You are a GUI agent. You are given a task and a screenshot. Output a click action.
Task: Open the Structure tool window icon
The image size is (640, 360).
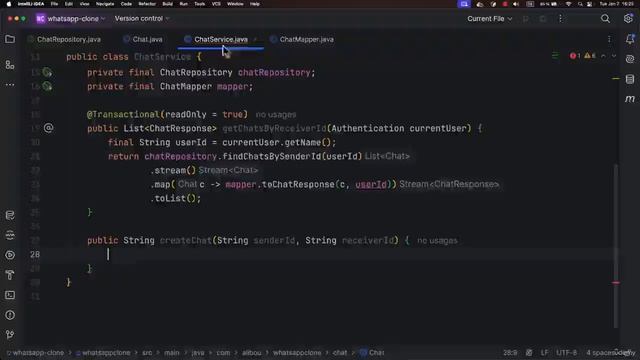point(10,64)
